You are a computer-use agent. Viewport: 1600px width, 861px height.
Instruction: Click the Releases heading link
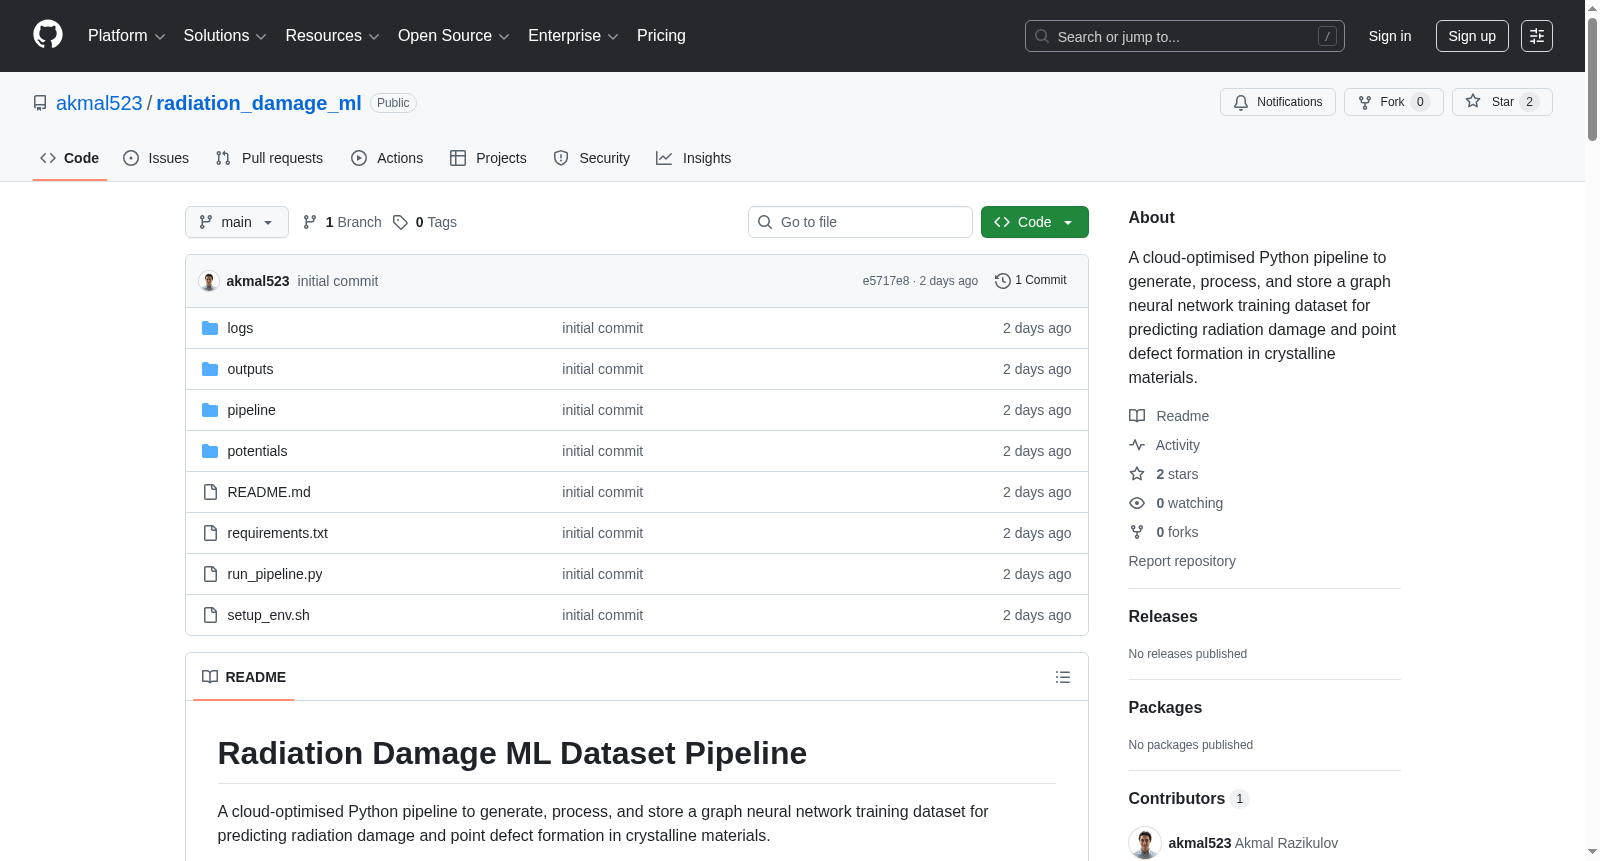point(1163,617)
